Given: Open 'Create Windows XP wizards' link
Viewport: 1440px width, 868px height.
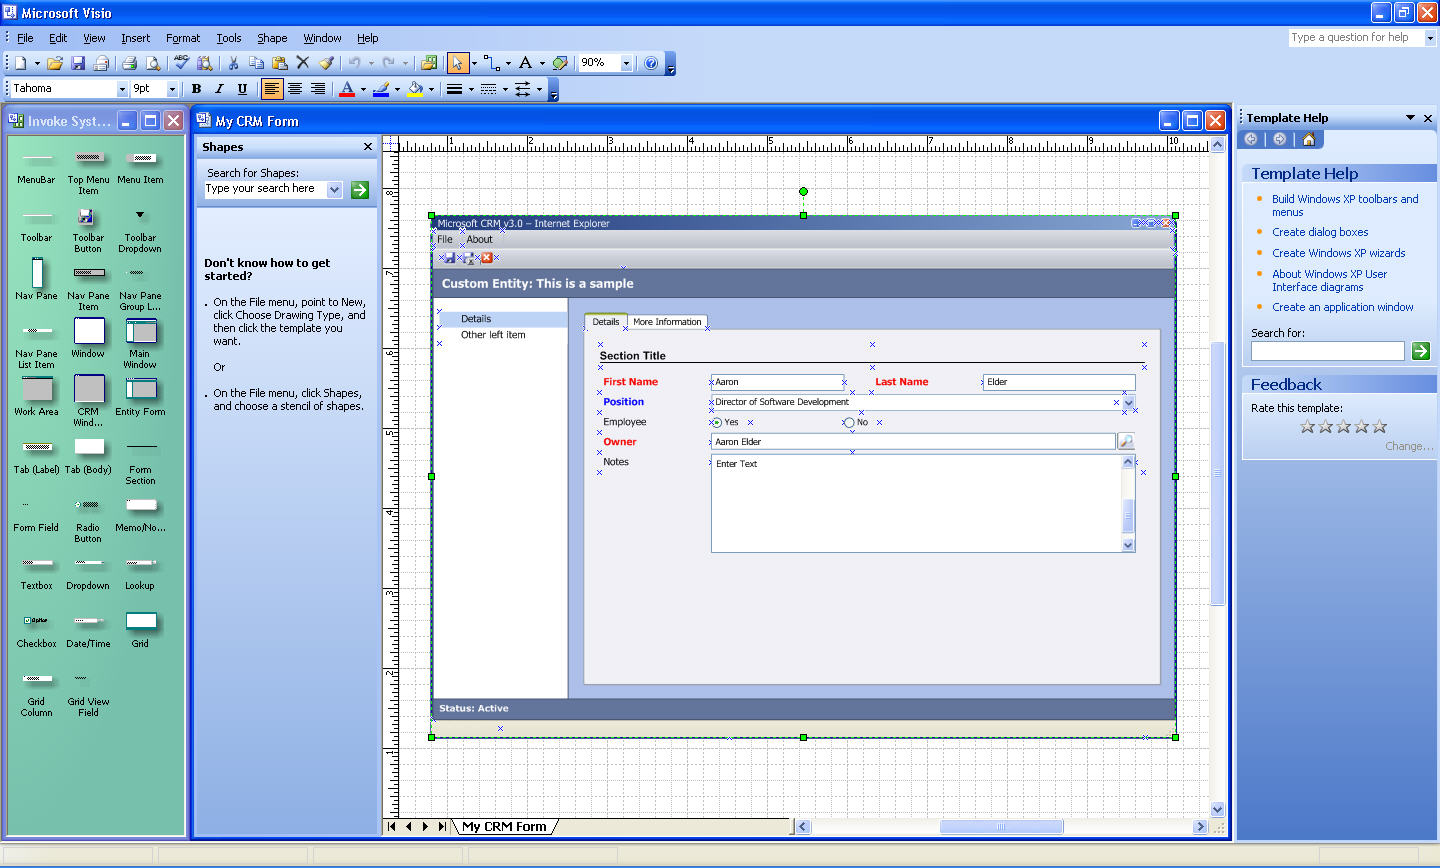Looking at the screenshot, I should tap(1338, 253).
